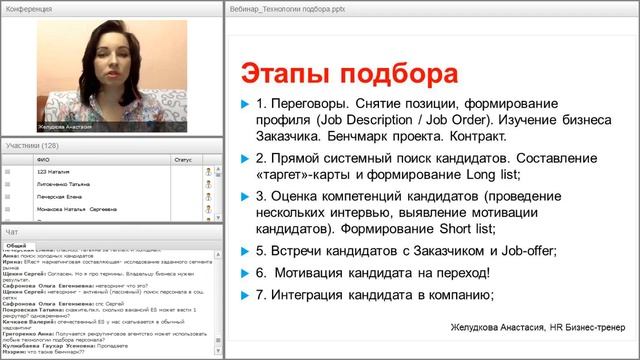Select the grey marker next to Монакова Наталья Сергеевна

[7, 209]
